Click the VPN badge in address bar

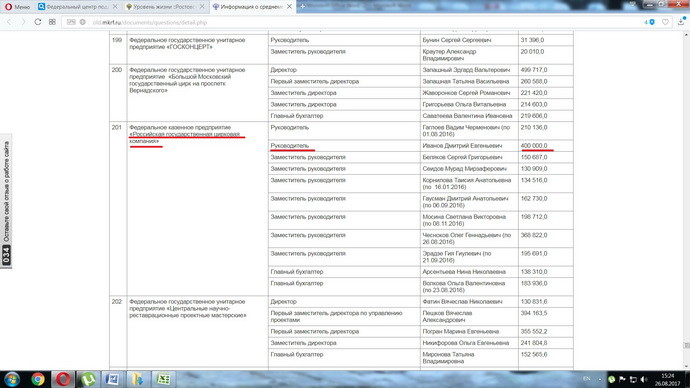[x=71, y=22]
